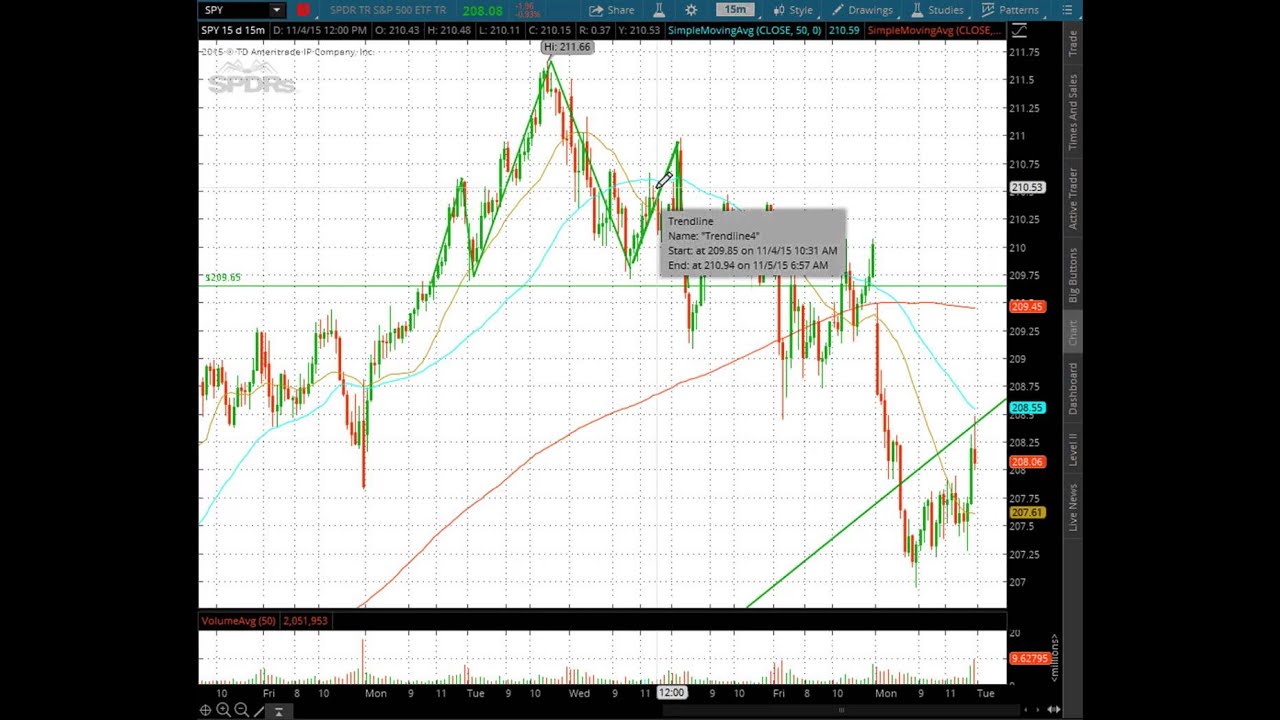Open chart settings gear icon
Screen dimensions: 1280x720
pos(691,10)
